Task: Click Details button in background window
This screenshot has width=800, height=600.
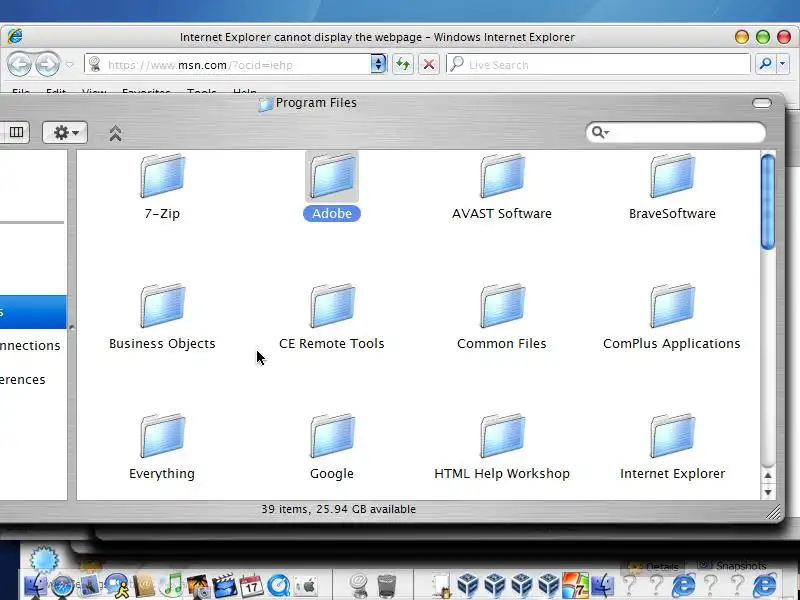Action: point(654,566)
